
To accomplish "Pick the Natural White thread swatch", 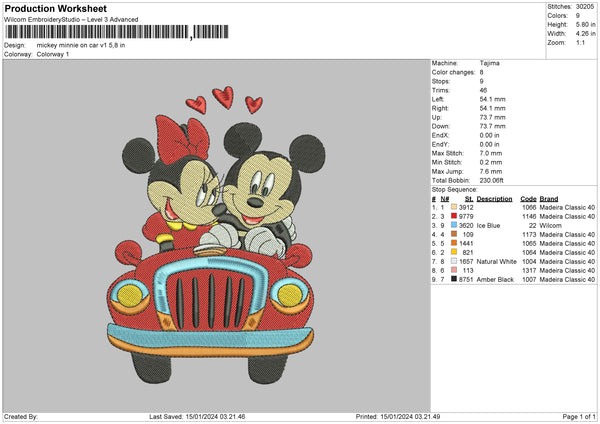I will pos(453,261).
